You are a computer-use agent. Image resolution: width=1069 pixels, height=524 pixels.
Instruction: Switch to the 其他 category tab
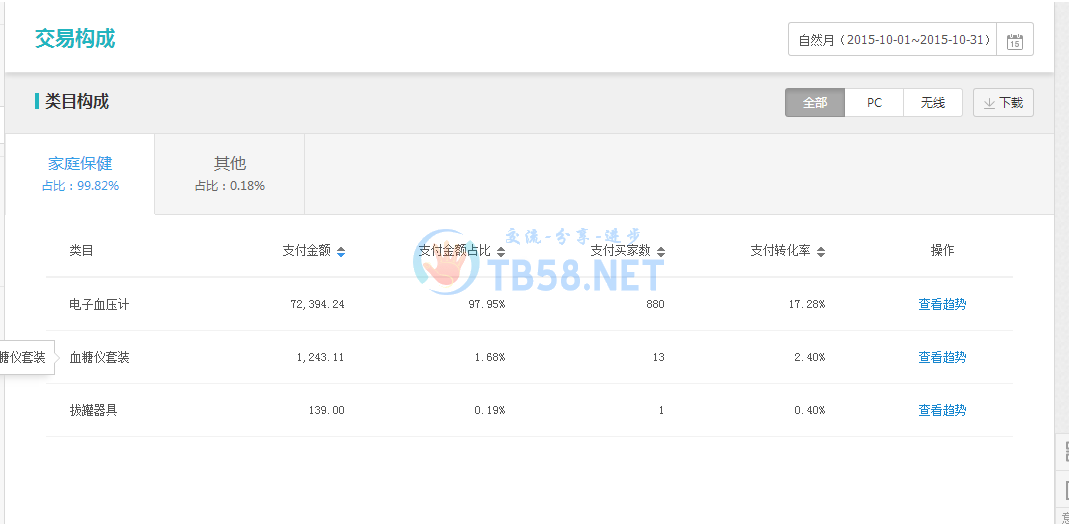(x=230, y=173)
